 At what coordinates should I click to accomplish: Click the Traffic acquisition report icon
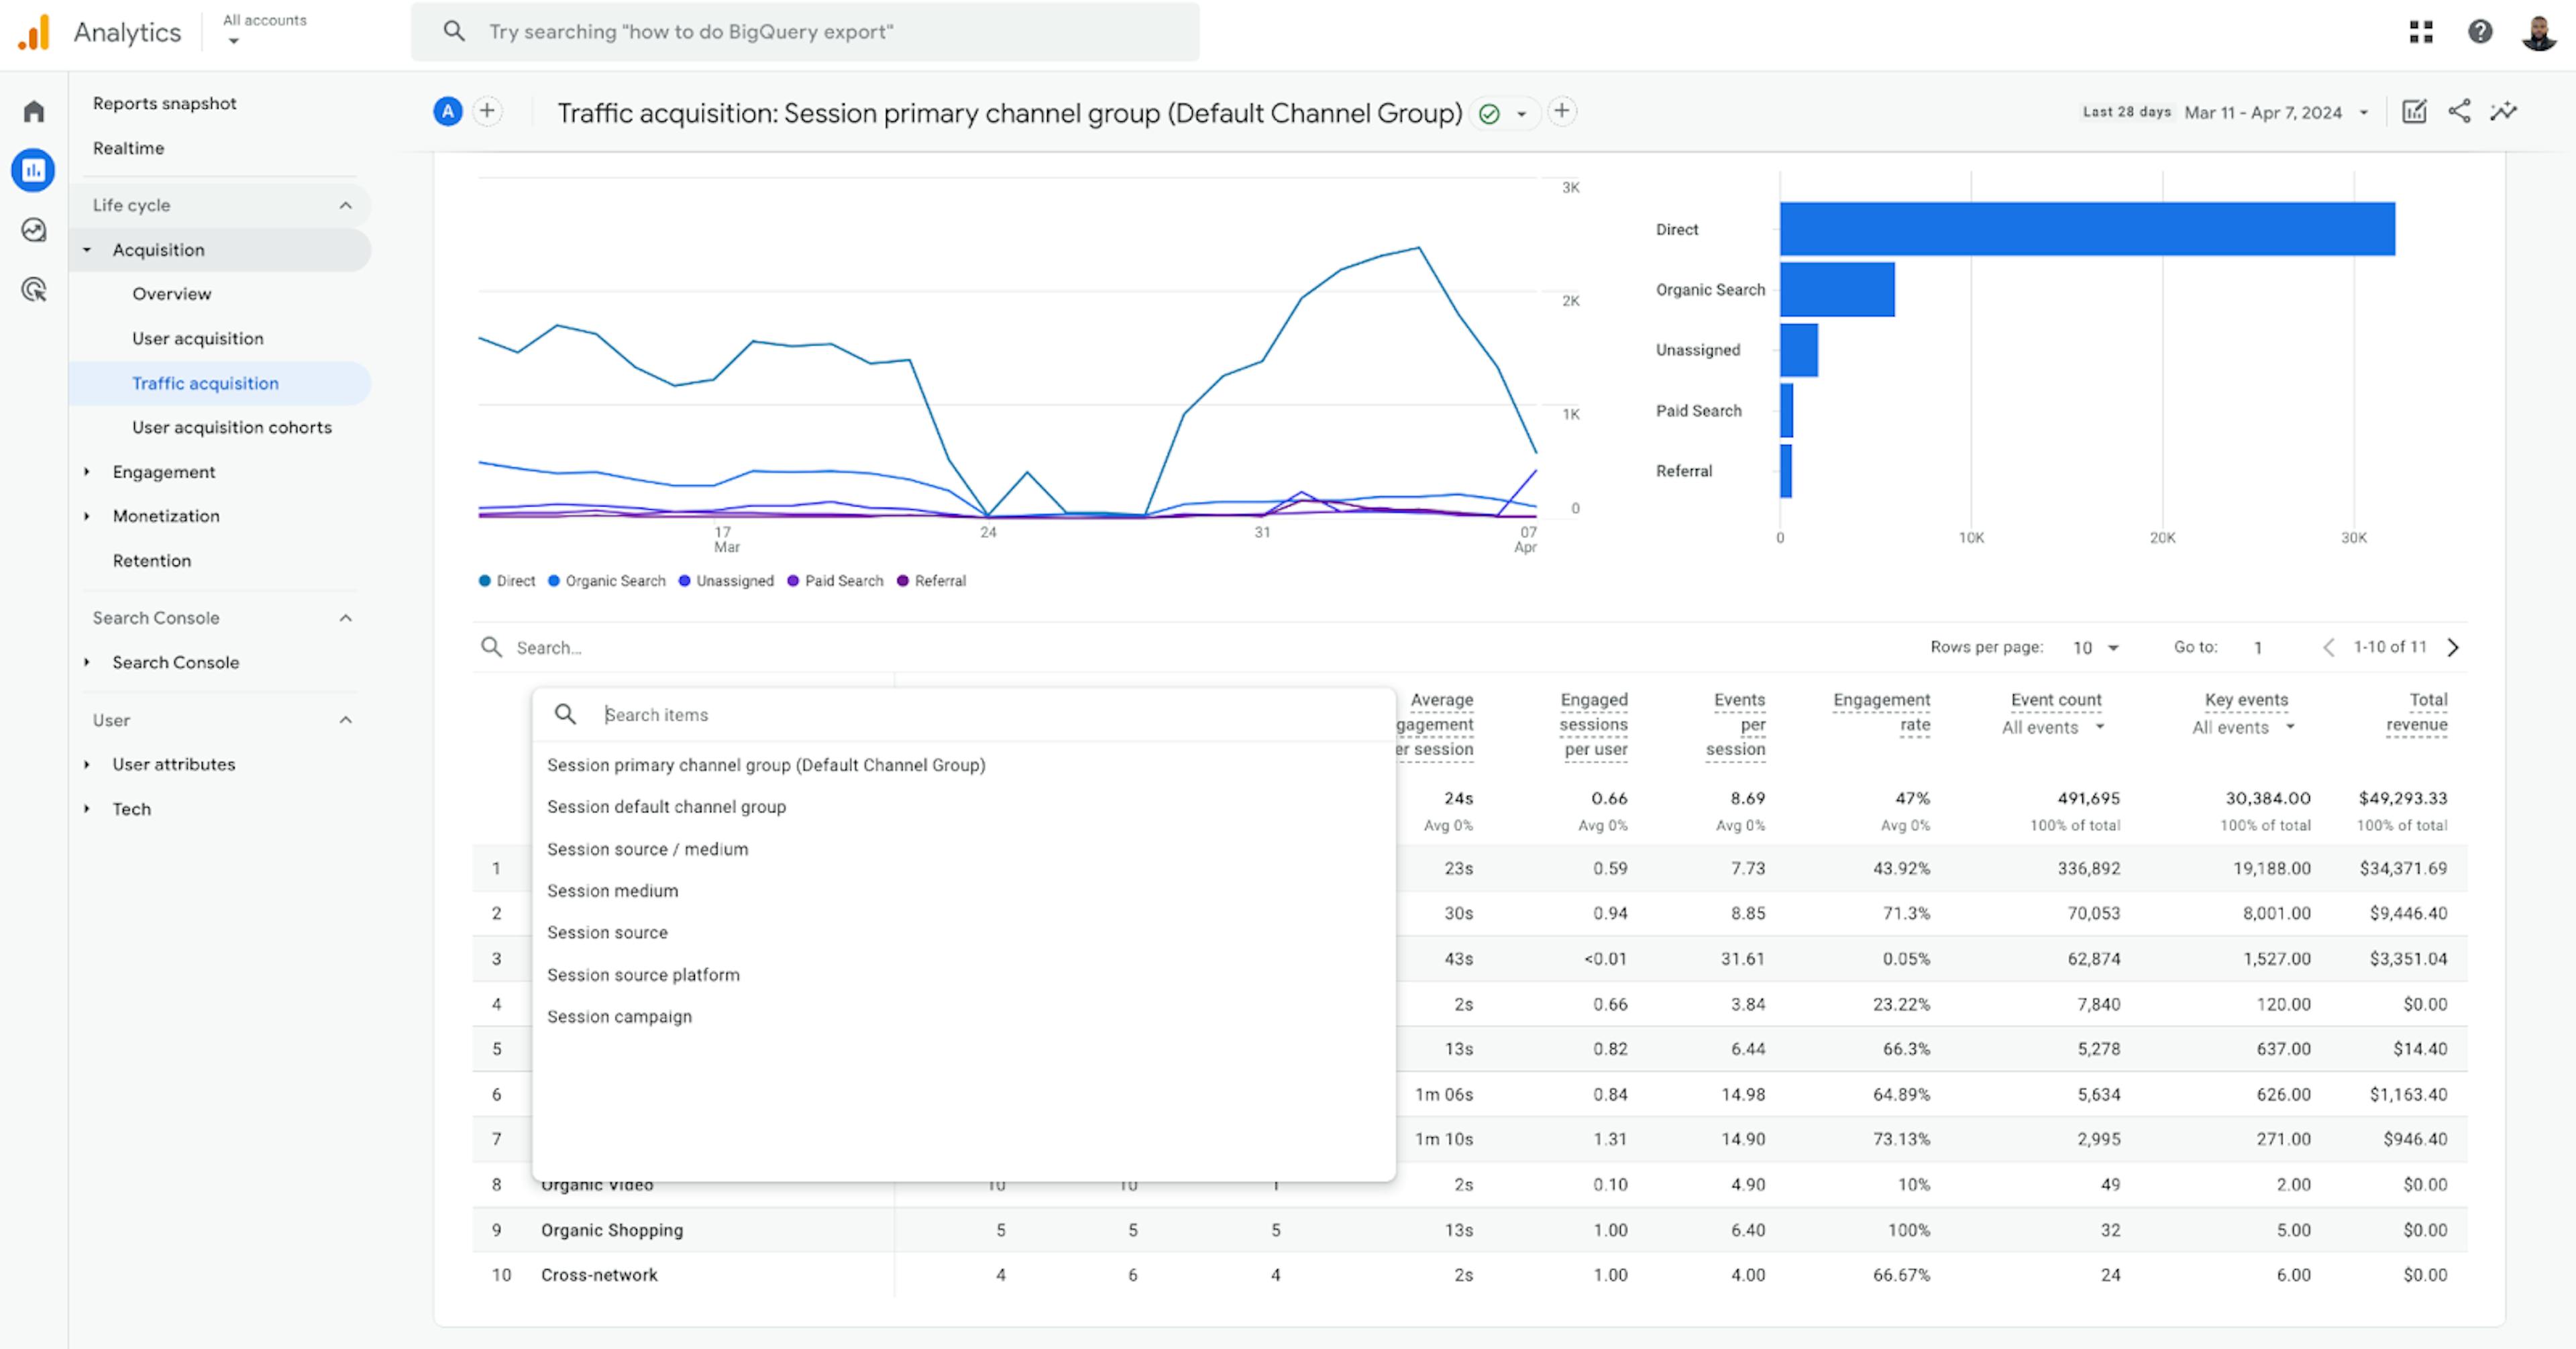[x=206, y=382]
